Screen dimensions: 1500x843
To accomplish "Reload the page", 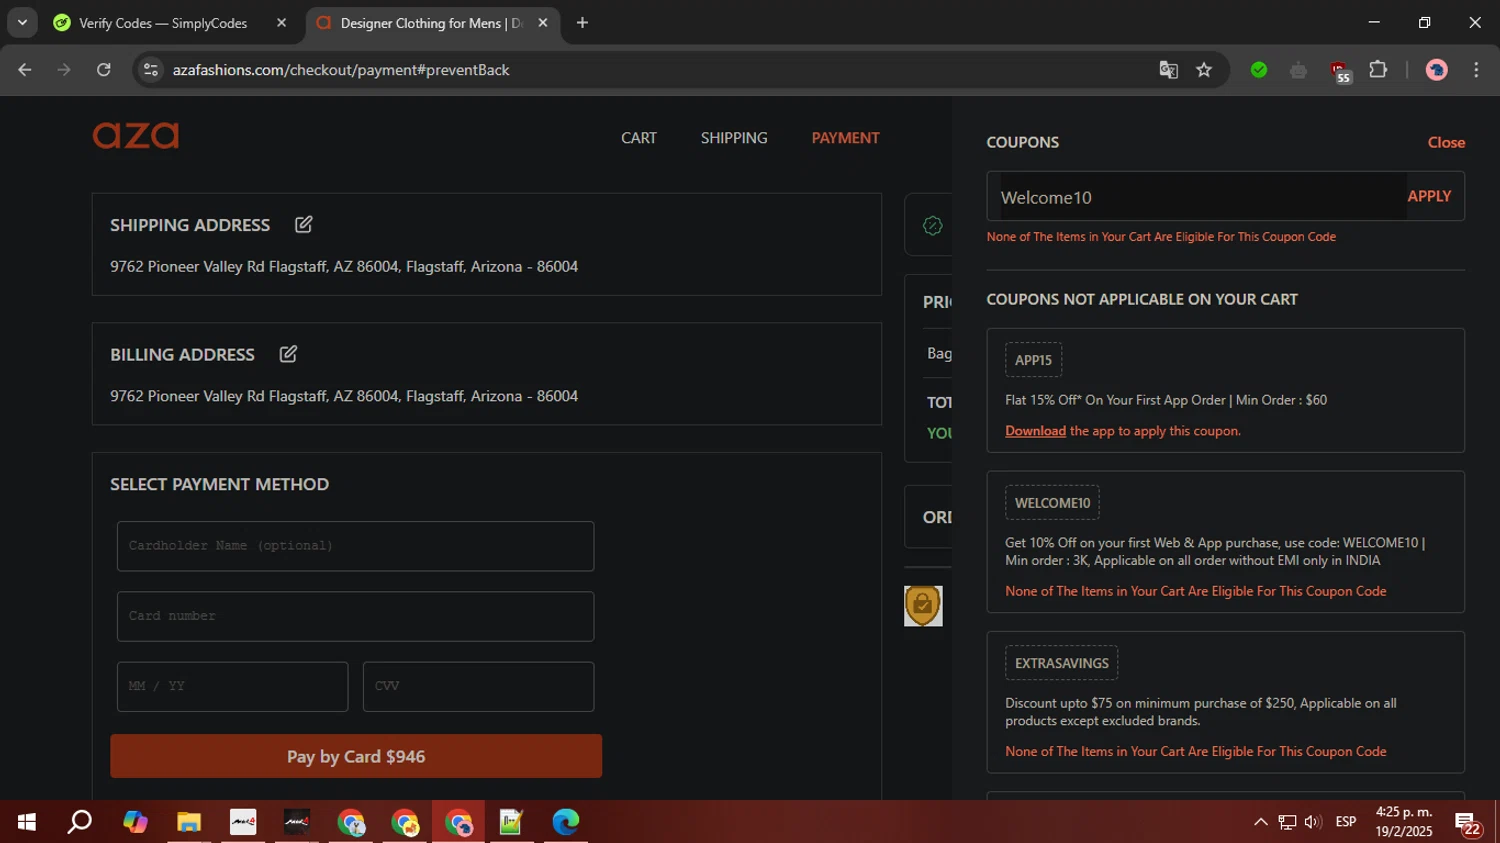I will click(x=104, y=70).
